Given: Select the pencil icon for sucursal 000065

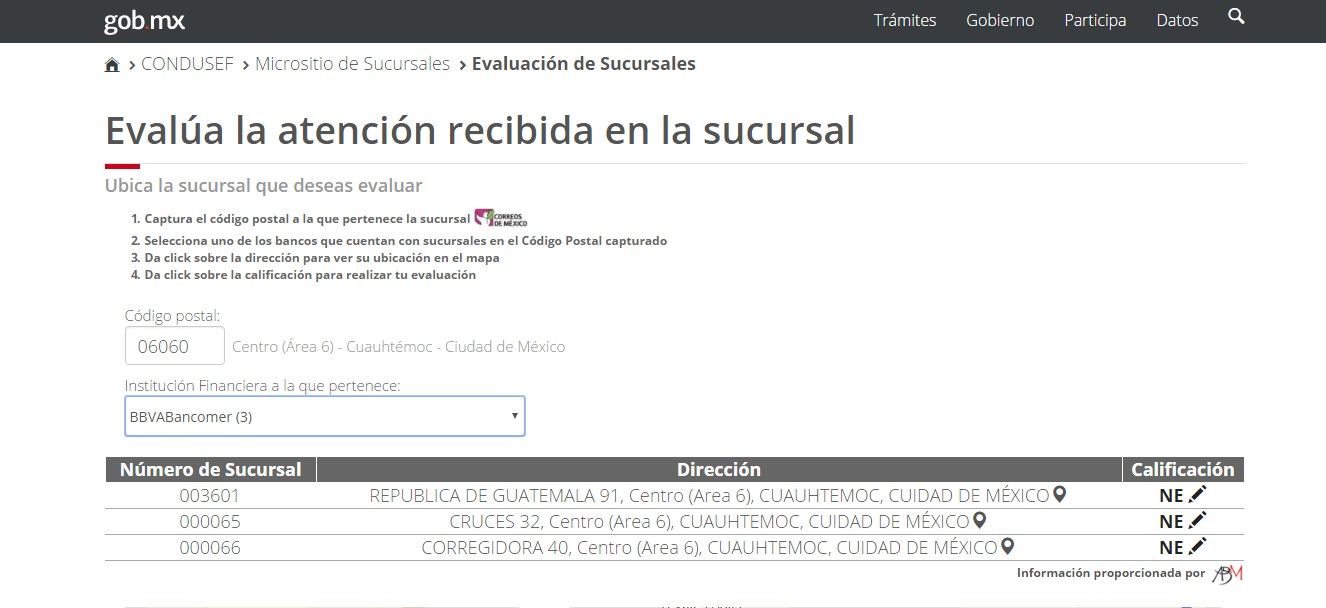Looking at the screenshot, I should click(1197, 519).
